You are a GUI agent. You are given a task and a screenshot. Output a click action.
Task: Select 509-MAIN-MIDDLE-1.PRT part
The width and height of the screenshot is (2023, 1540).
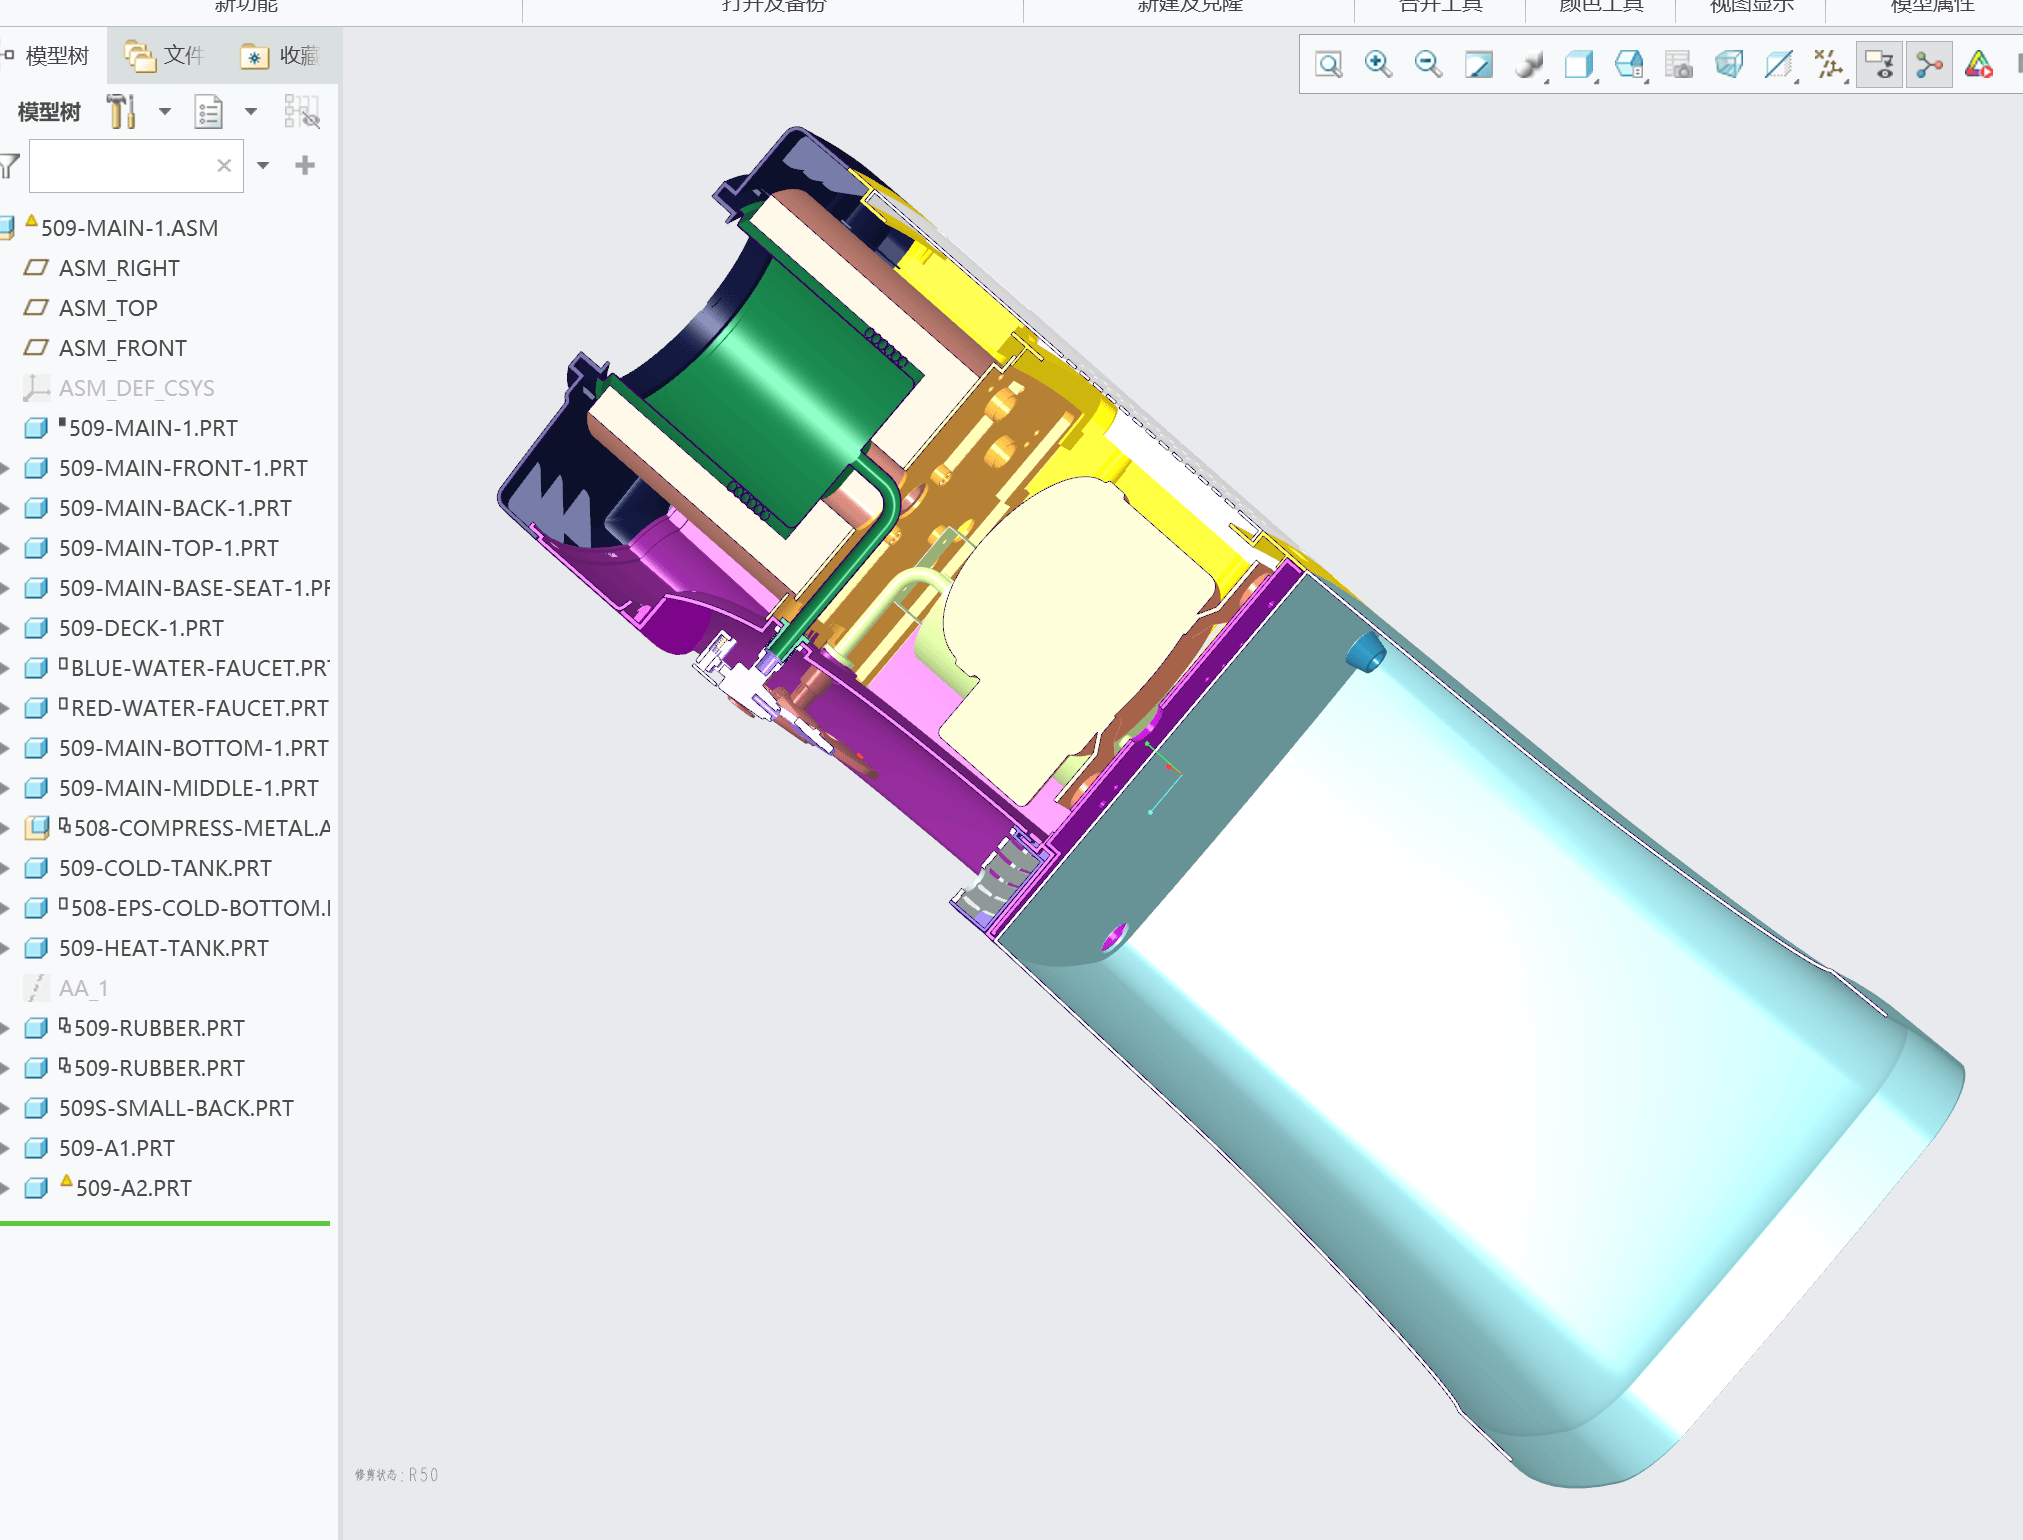coord(188,788)
